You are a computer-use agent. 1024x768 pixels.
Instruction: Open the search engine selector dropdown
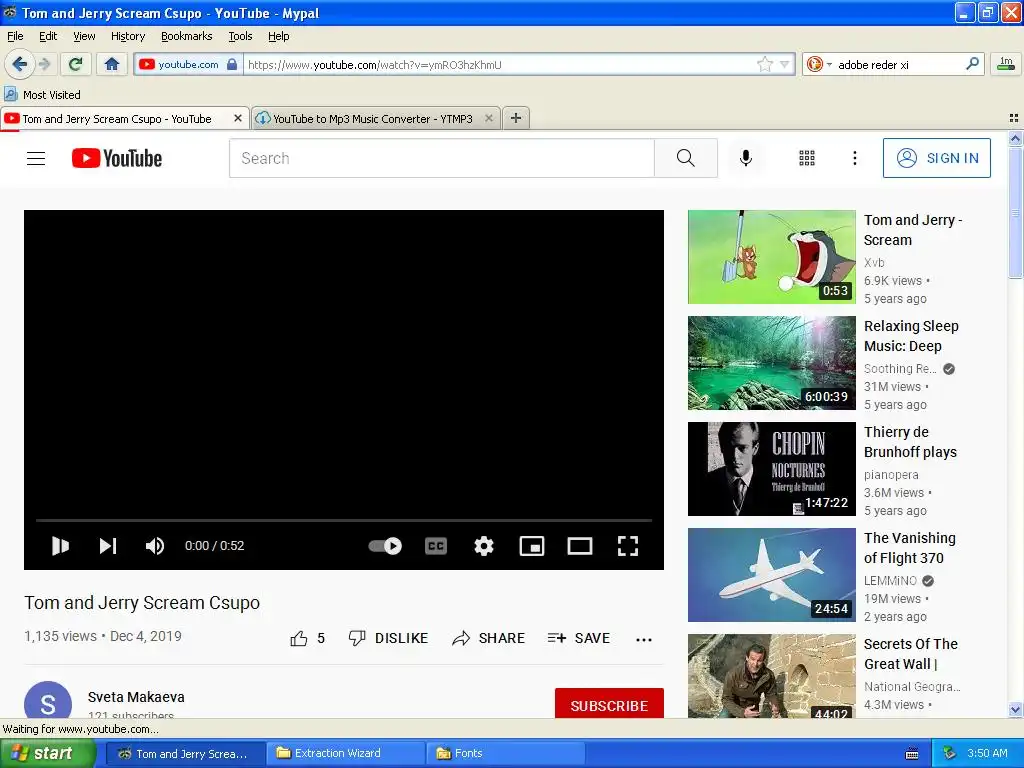(x=819, y=64)
